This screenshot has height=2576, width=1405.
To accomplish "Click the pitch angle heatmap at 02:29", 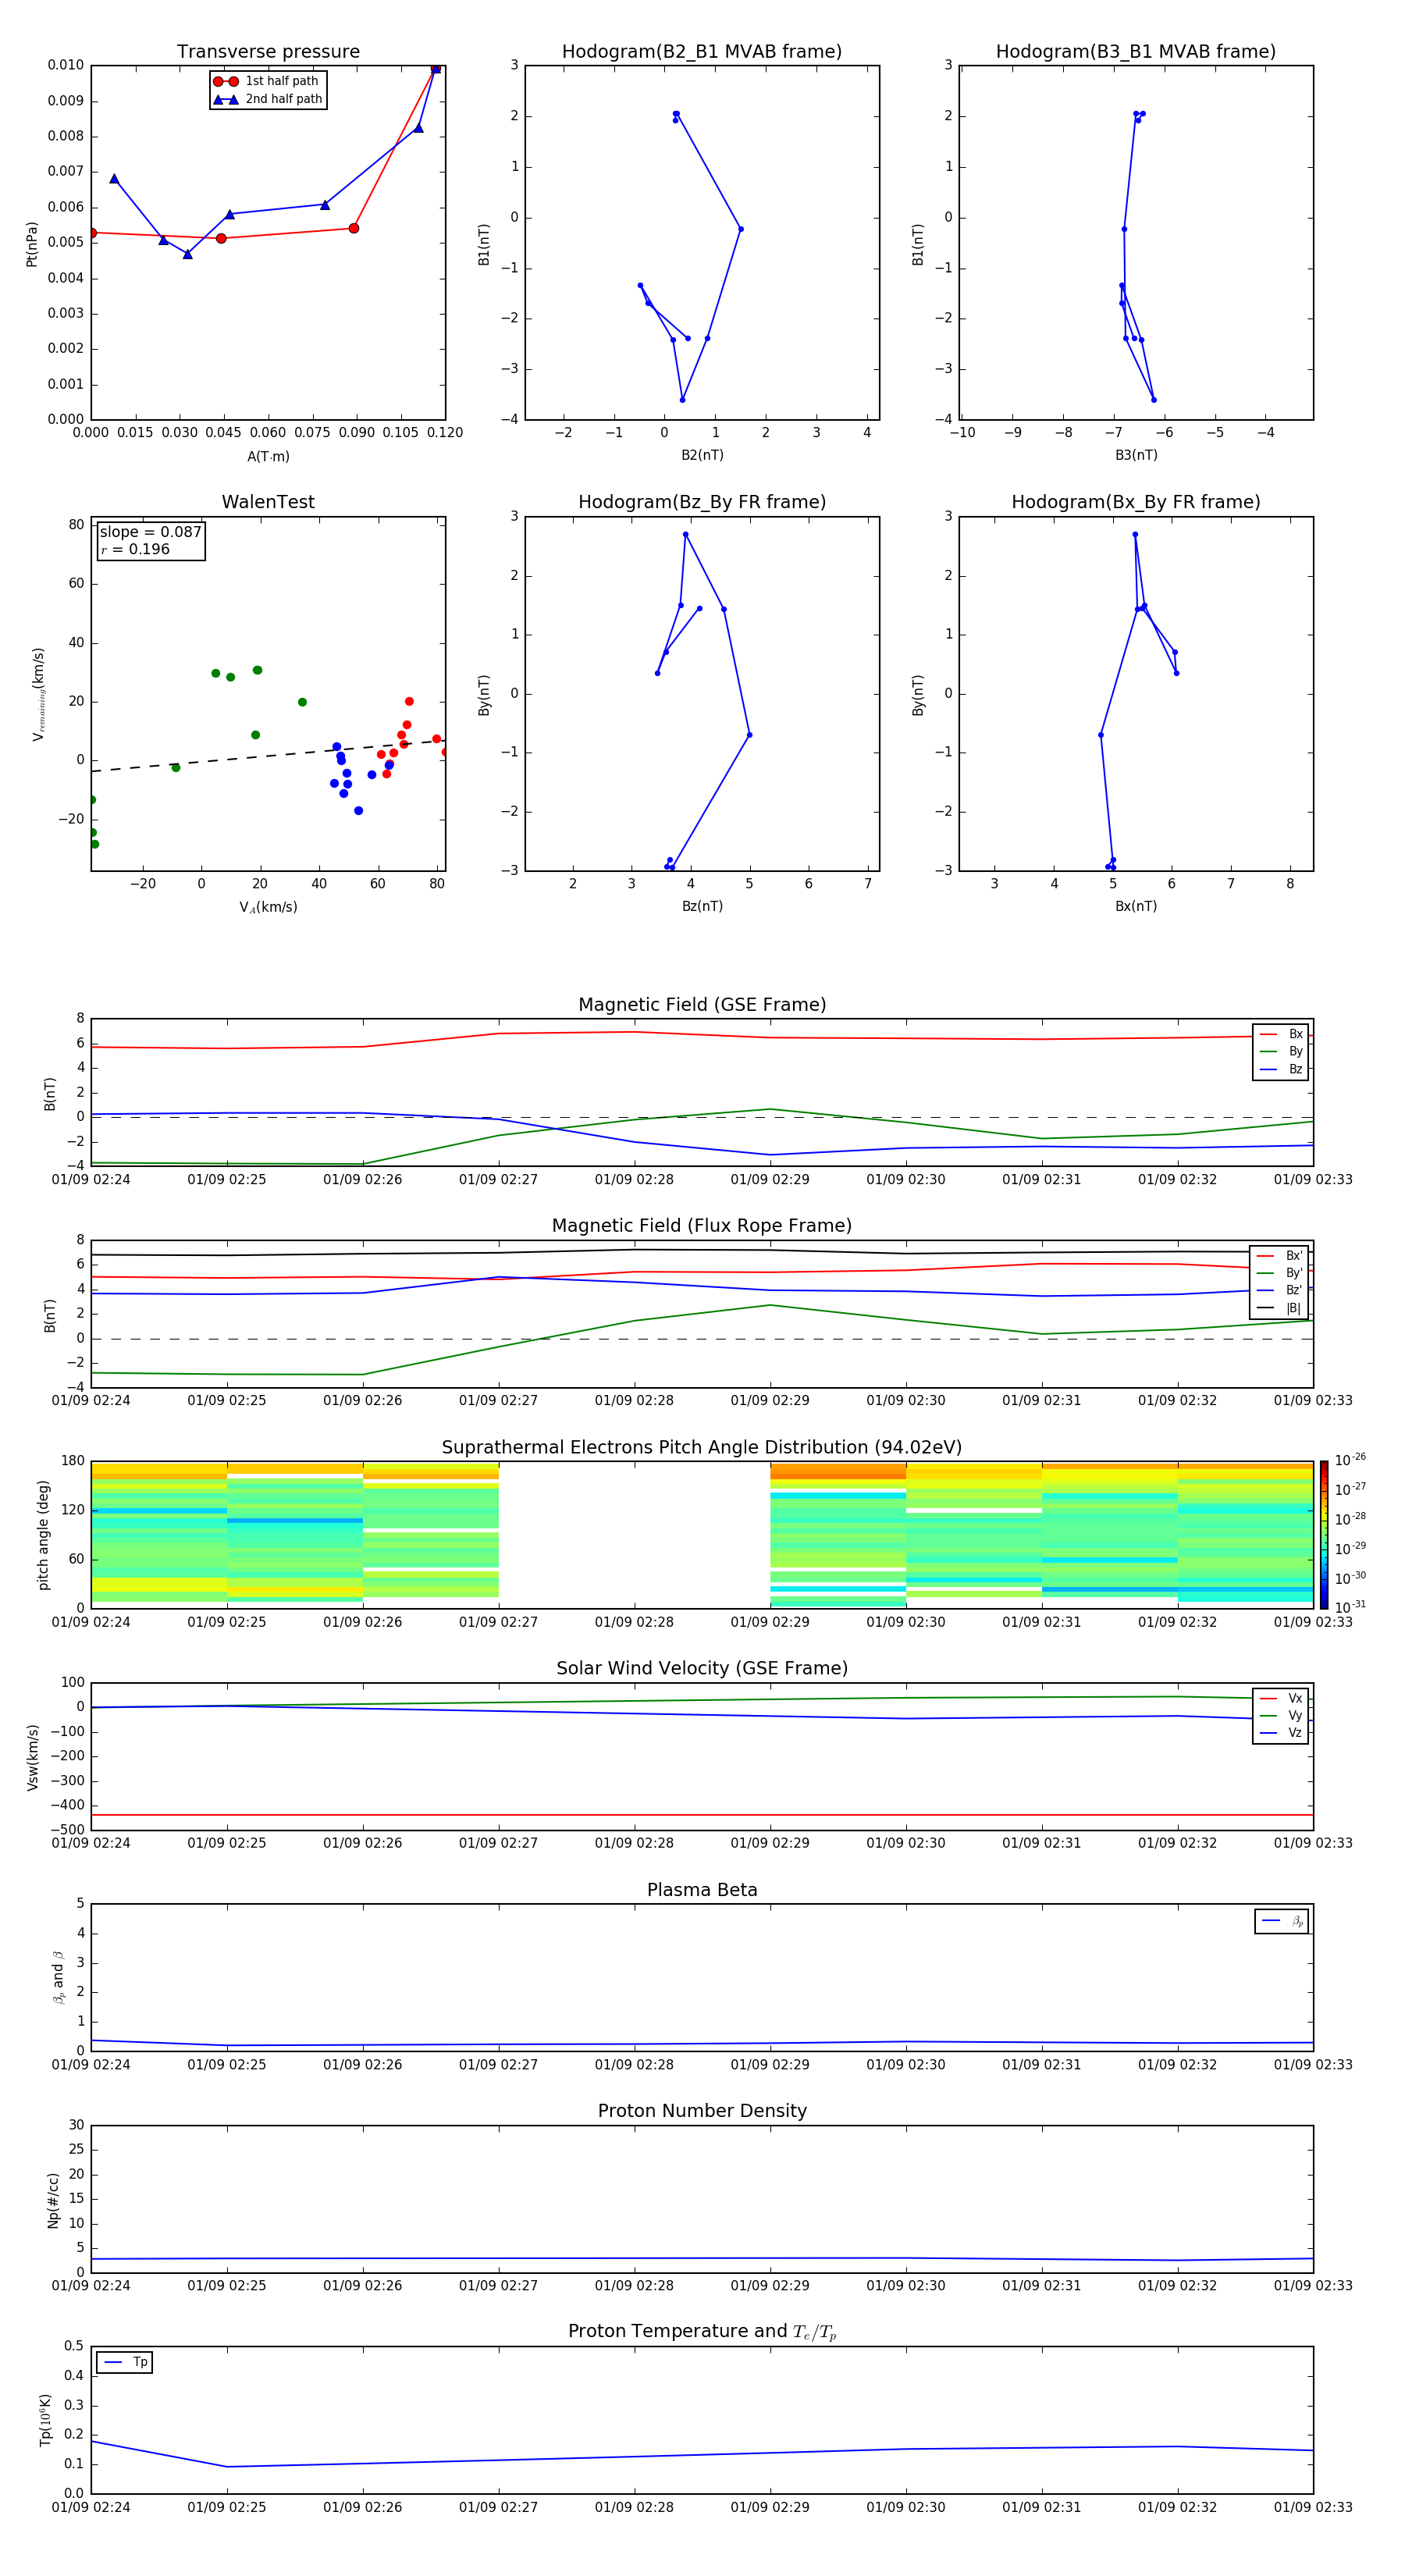I will point(838,1535).
